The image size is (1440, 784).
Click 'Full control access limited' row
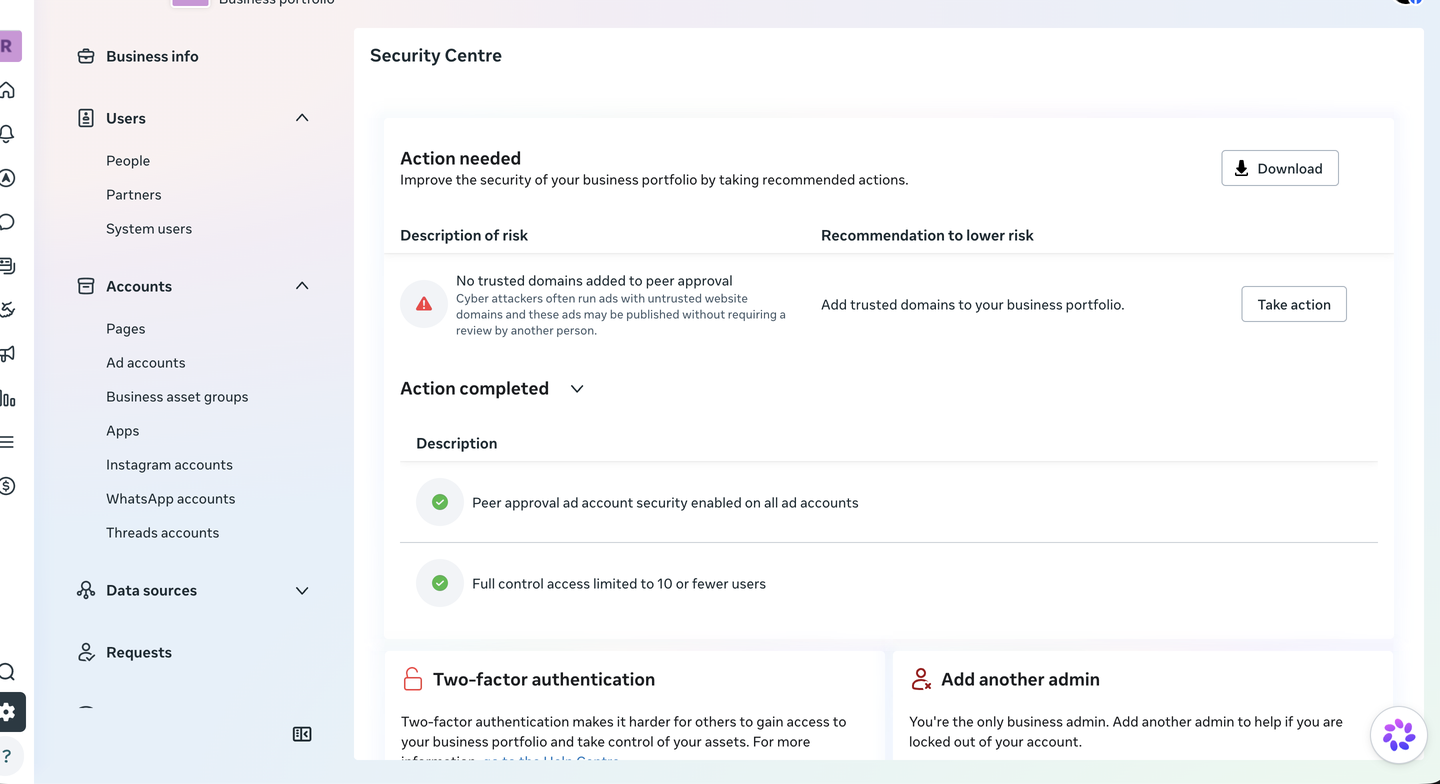(x=888, y=584)
